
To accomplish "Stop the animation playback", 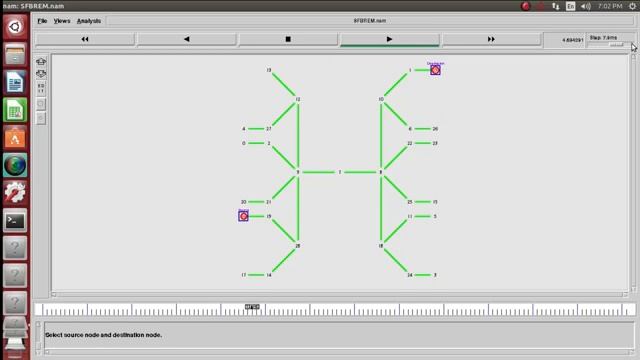I will click(288, 39).
